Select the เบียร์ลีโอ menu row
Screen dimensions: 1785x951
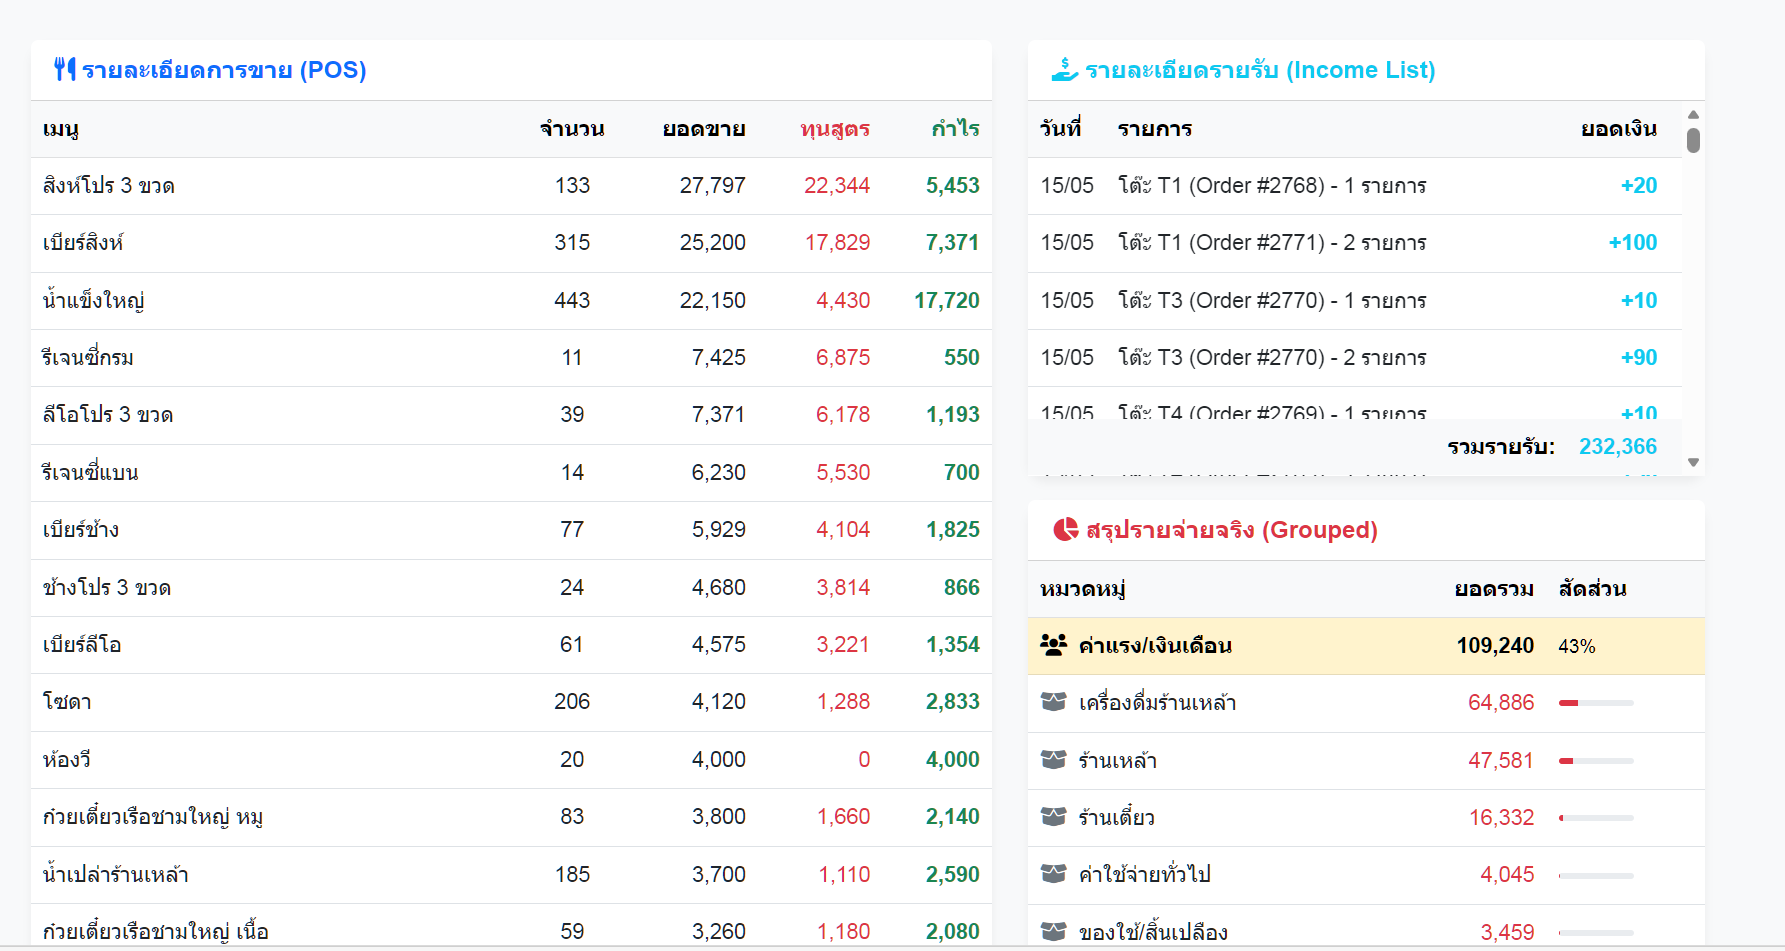pos(511,645)
